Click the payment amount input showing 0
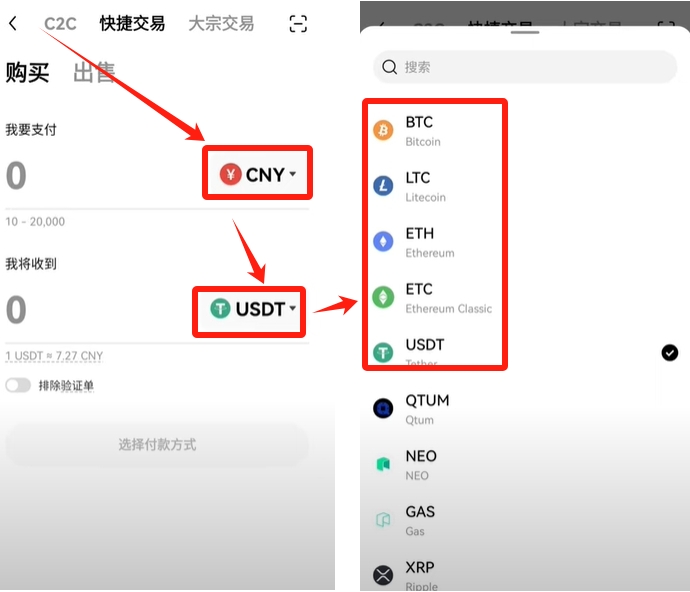 (101, 175)
